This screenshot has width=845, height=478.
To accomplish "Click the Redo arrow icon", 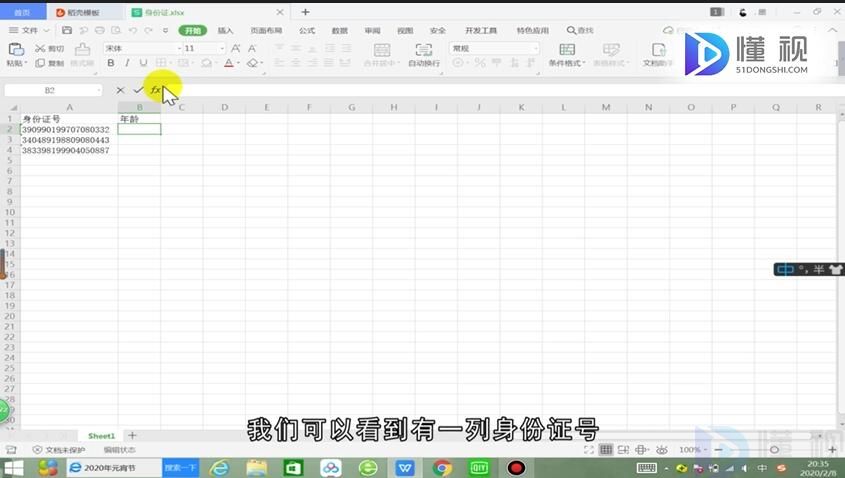I will [x=149, y=30].
